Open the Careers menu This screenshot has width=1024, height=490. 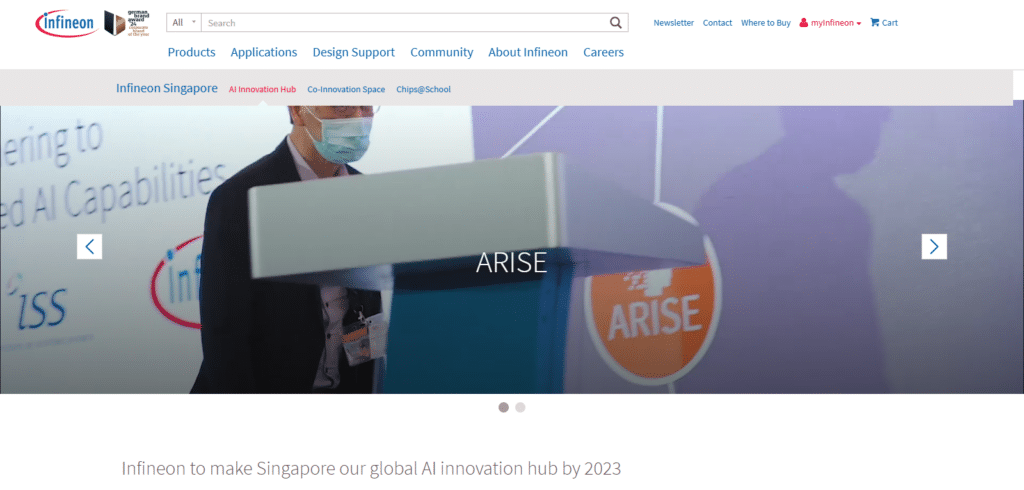coord(603,52)
